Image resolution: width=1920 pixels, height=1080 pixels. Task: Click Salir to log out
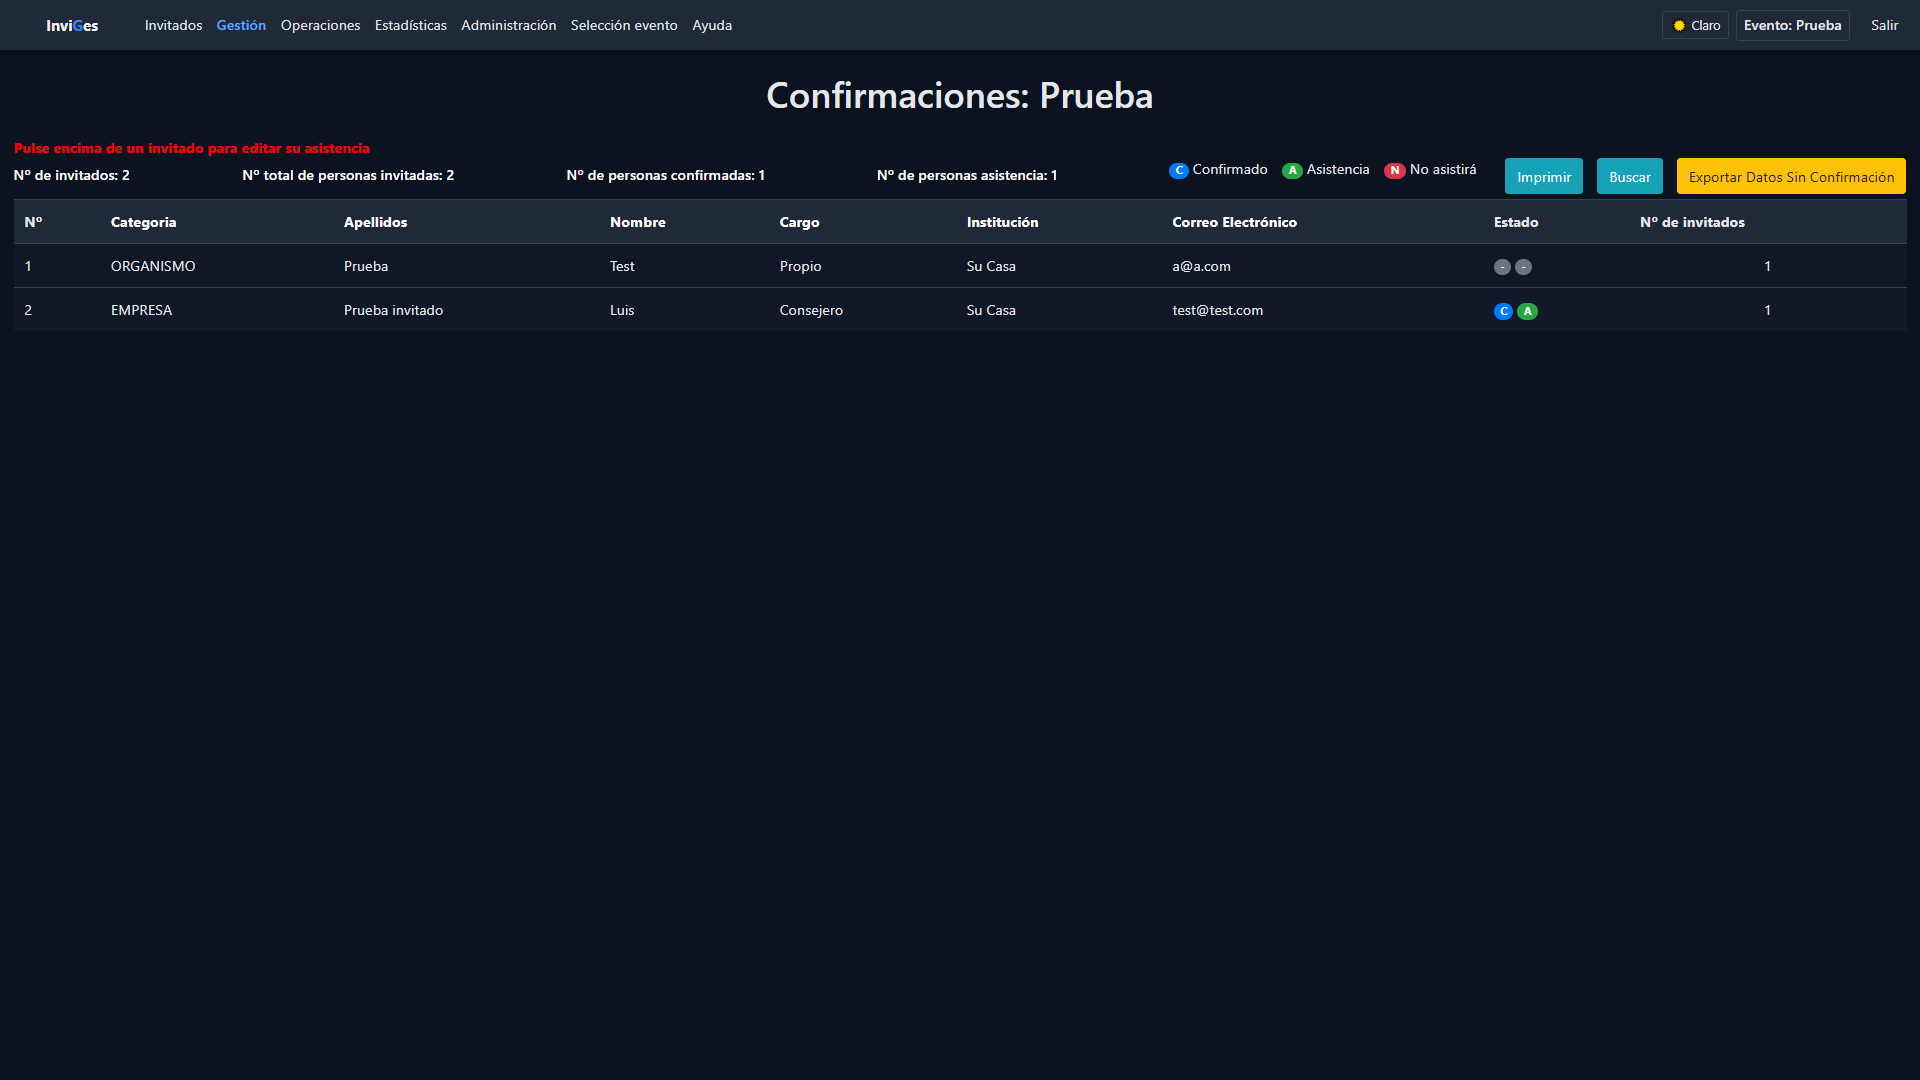1884,25
